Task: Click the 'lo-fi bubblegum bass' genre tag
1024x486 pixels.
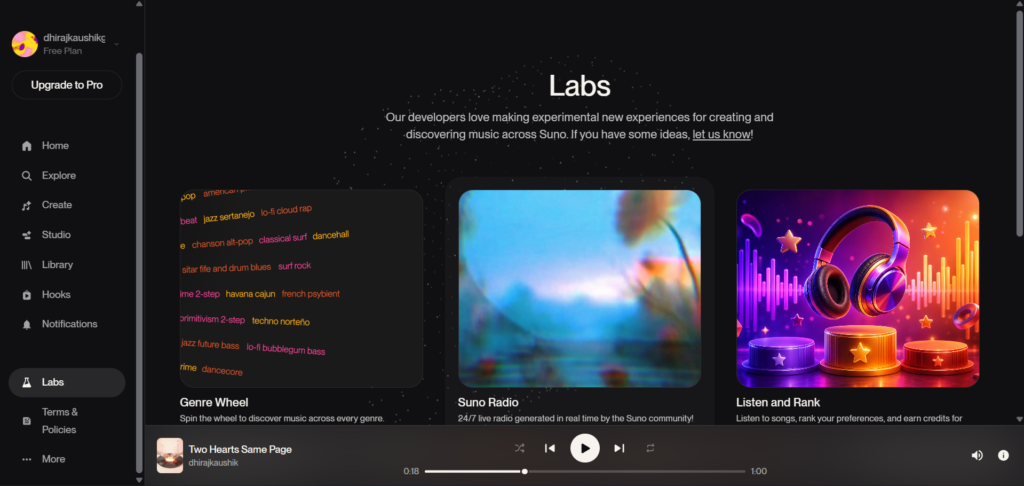Action: 286,349
